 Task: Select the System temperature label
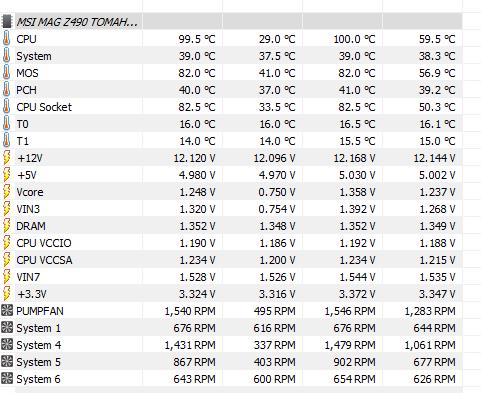point(34,56)
